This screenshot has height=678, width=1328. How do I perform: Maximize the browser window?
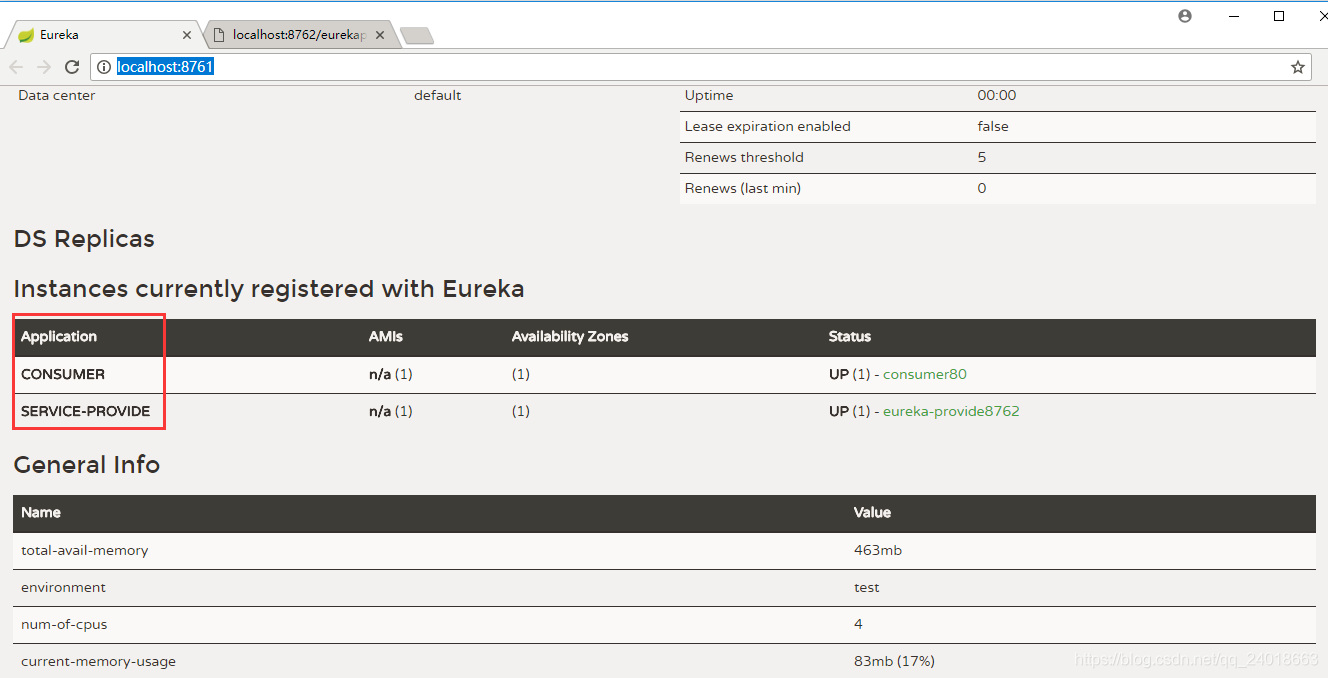(x=1279, y=16)
